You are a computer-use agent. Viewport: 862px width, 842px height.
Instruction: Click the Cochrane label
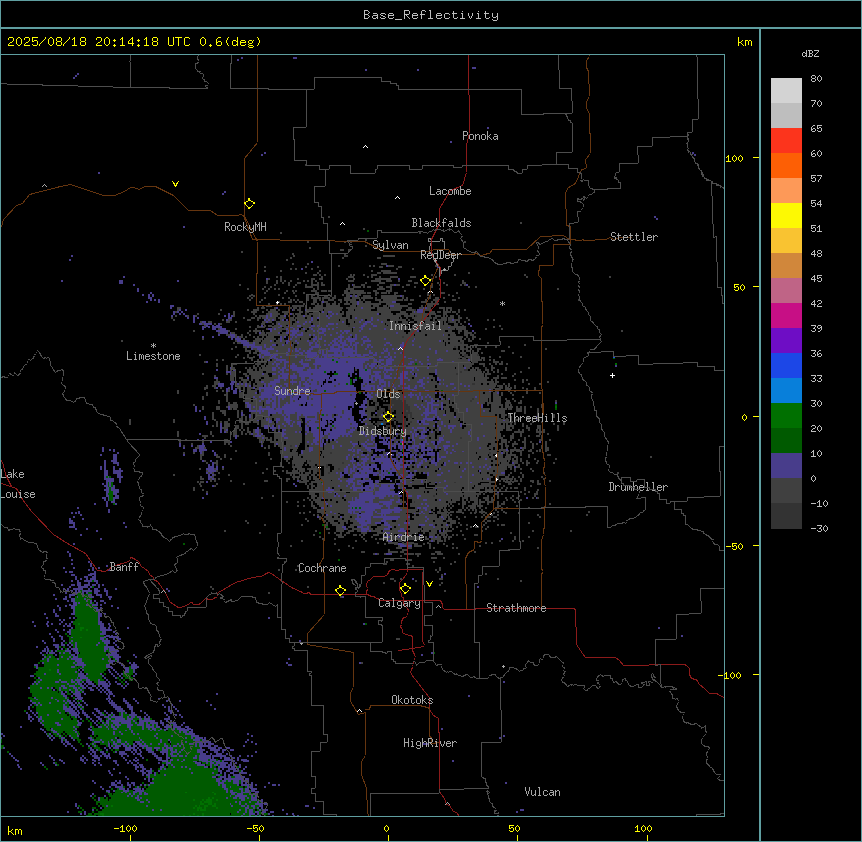tap(322, 568)
